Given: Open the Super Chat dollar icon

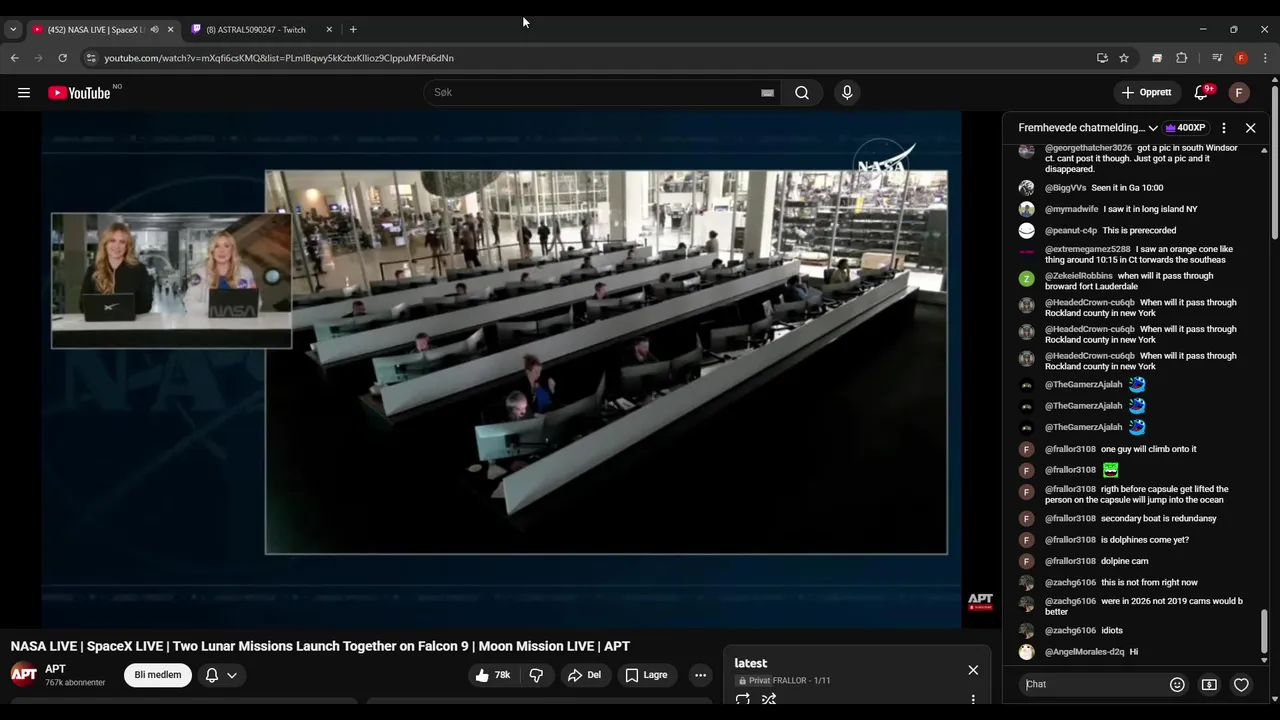Looking at the screenshot, I should click(1209, 684).
